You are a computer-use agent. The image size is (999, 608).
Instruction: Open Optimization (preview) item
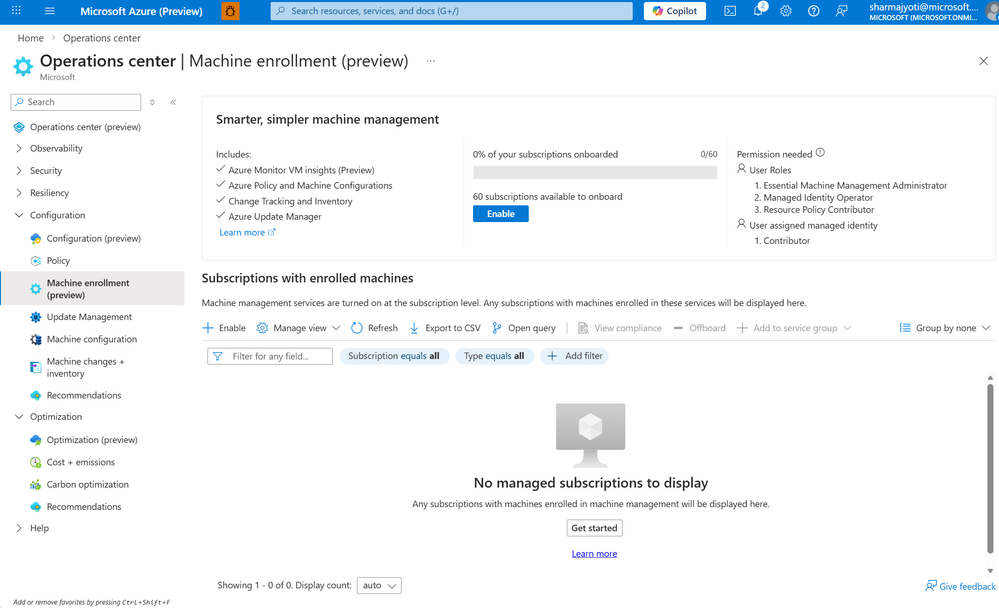(92, 440)
